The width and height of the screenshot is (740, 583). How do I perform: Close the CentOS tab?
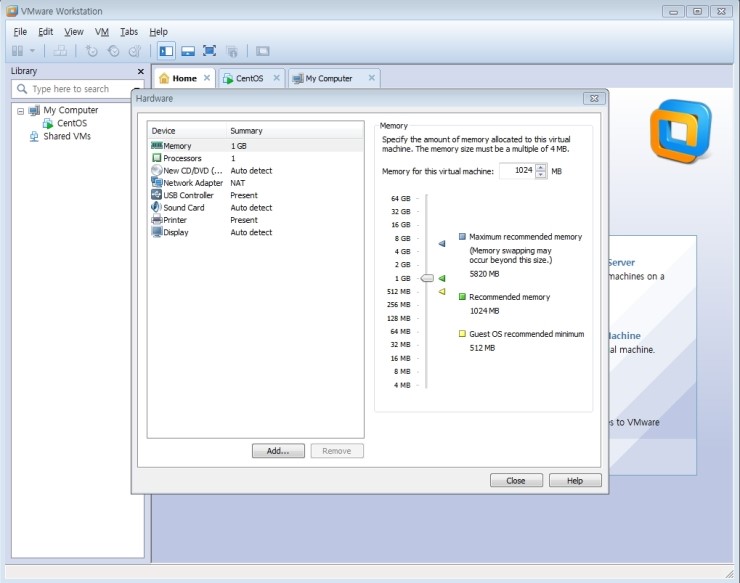277,78
